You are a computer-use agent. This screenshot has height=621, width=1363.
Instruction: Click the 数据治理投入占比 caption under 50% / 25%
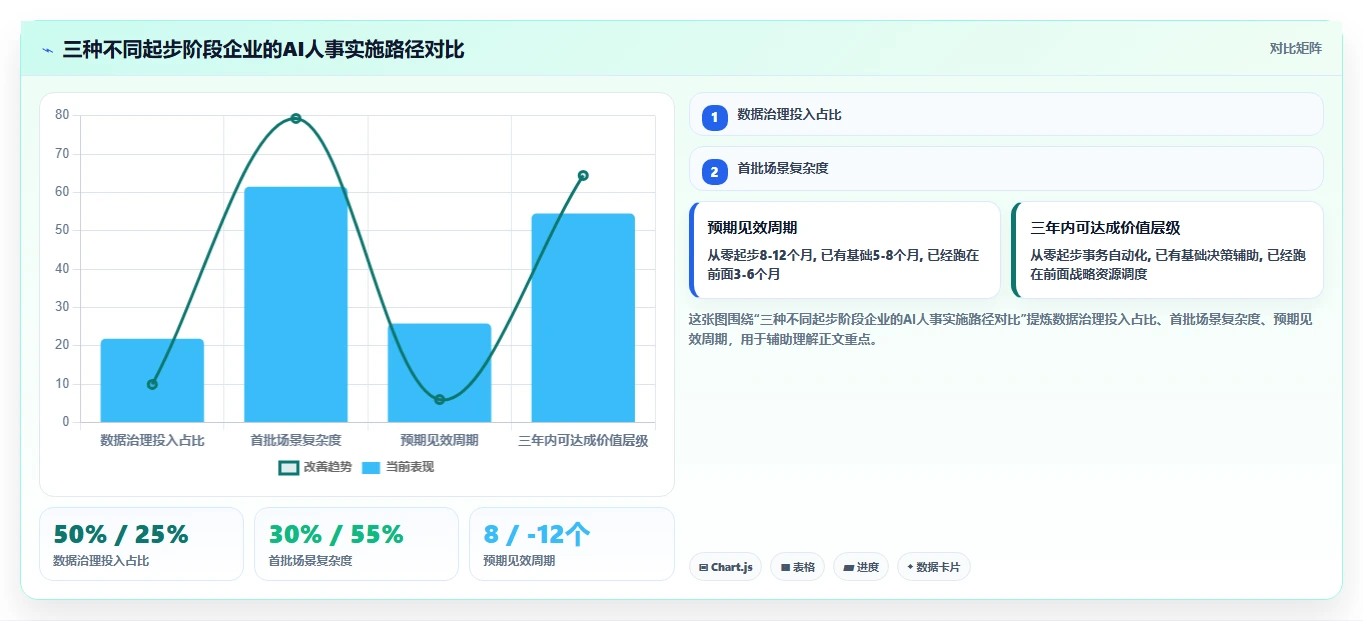pos(101,561)
